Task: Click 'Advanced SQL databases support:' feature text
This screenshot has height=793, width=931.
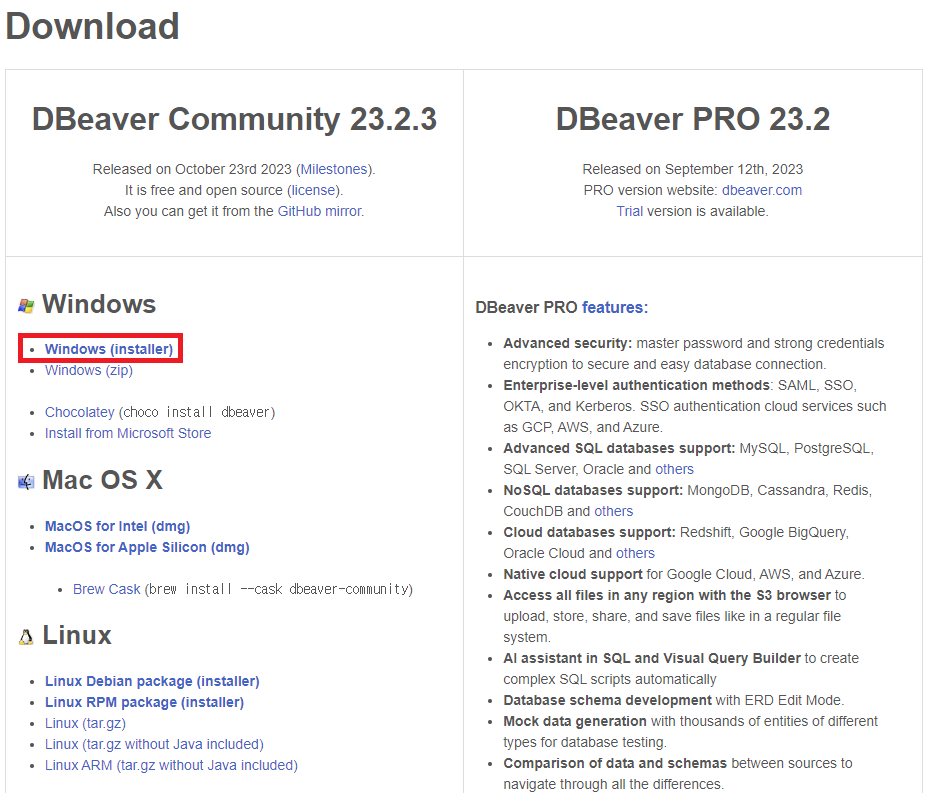Action: click(x=619, y=449)
